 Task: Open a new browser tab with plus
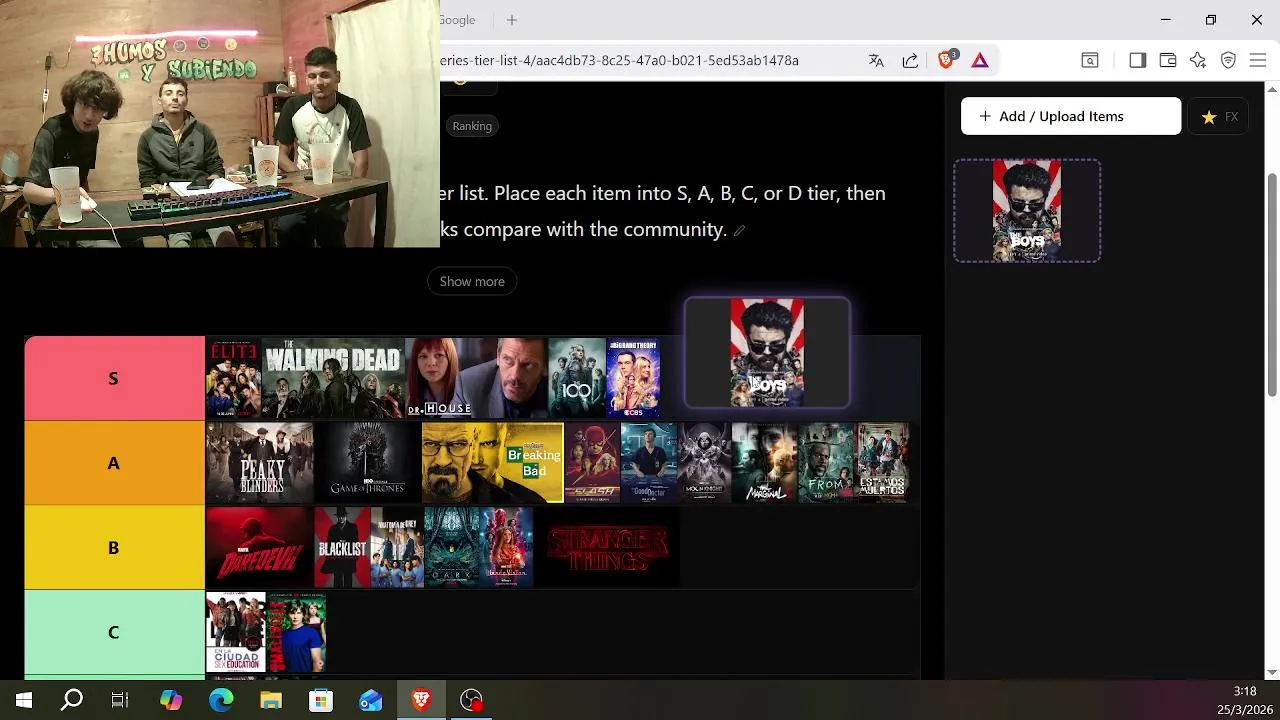512,20
